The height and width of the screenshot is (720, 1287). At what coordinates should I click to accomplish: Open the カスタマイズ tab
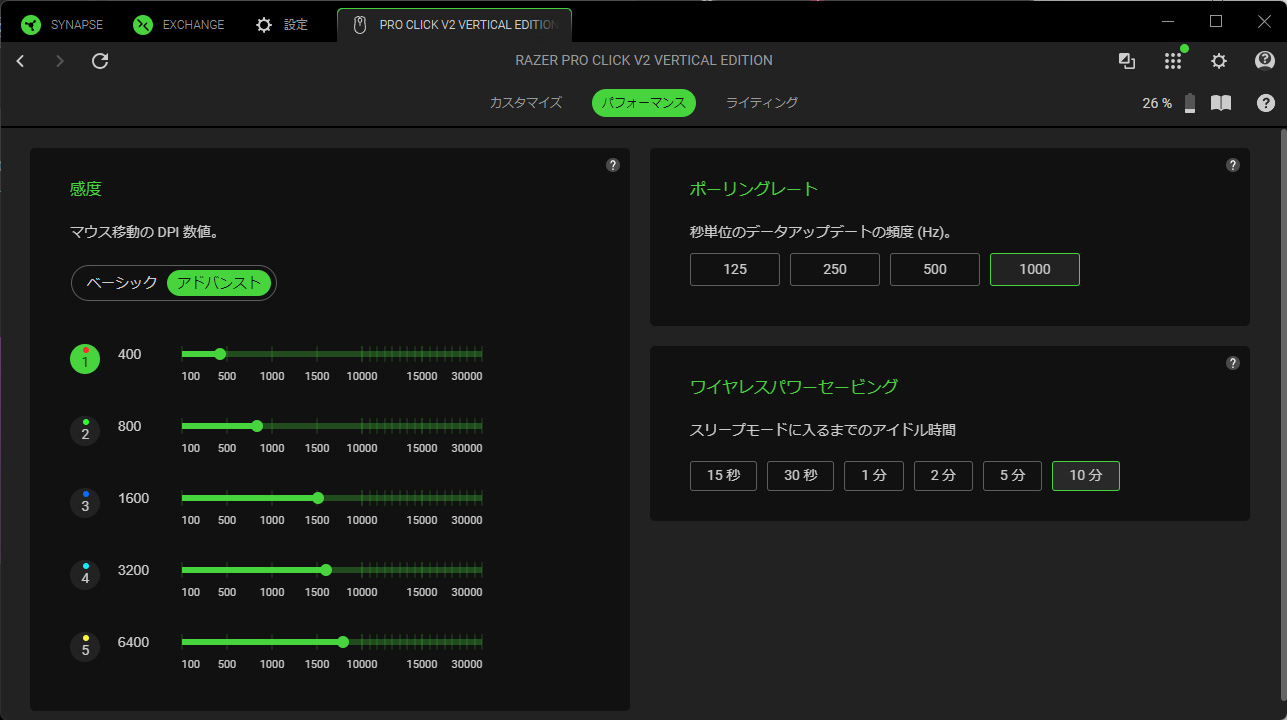tap(526, 103)
